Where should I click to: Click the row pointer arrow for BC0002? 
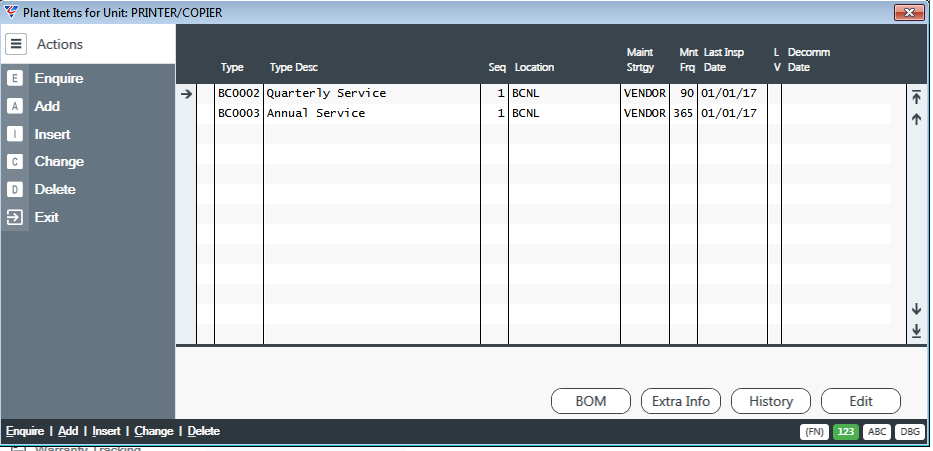point(186,93)
